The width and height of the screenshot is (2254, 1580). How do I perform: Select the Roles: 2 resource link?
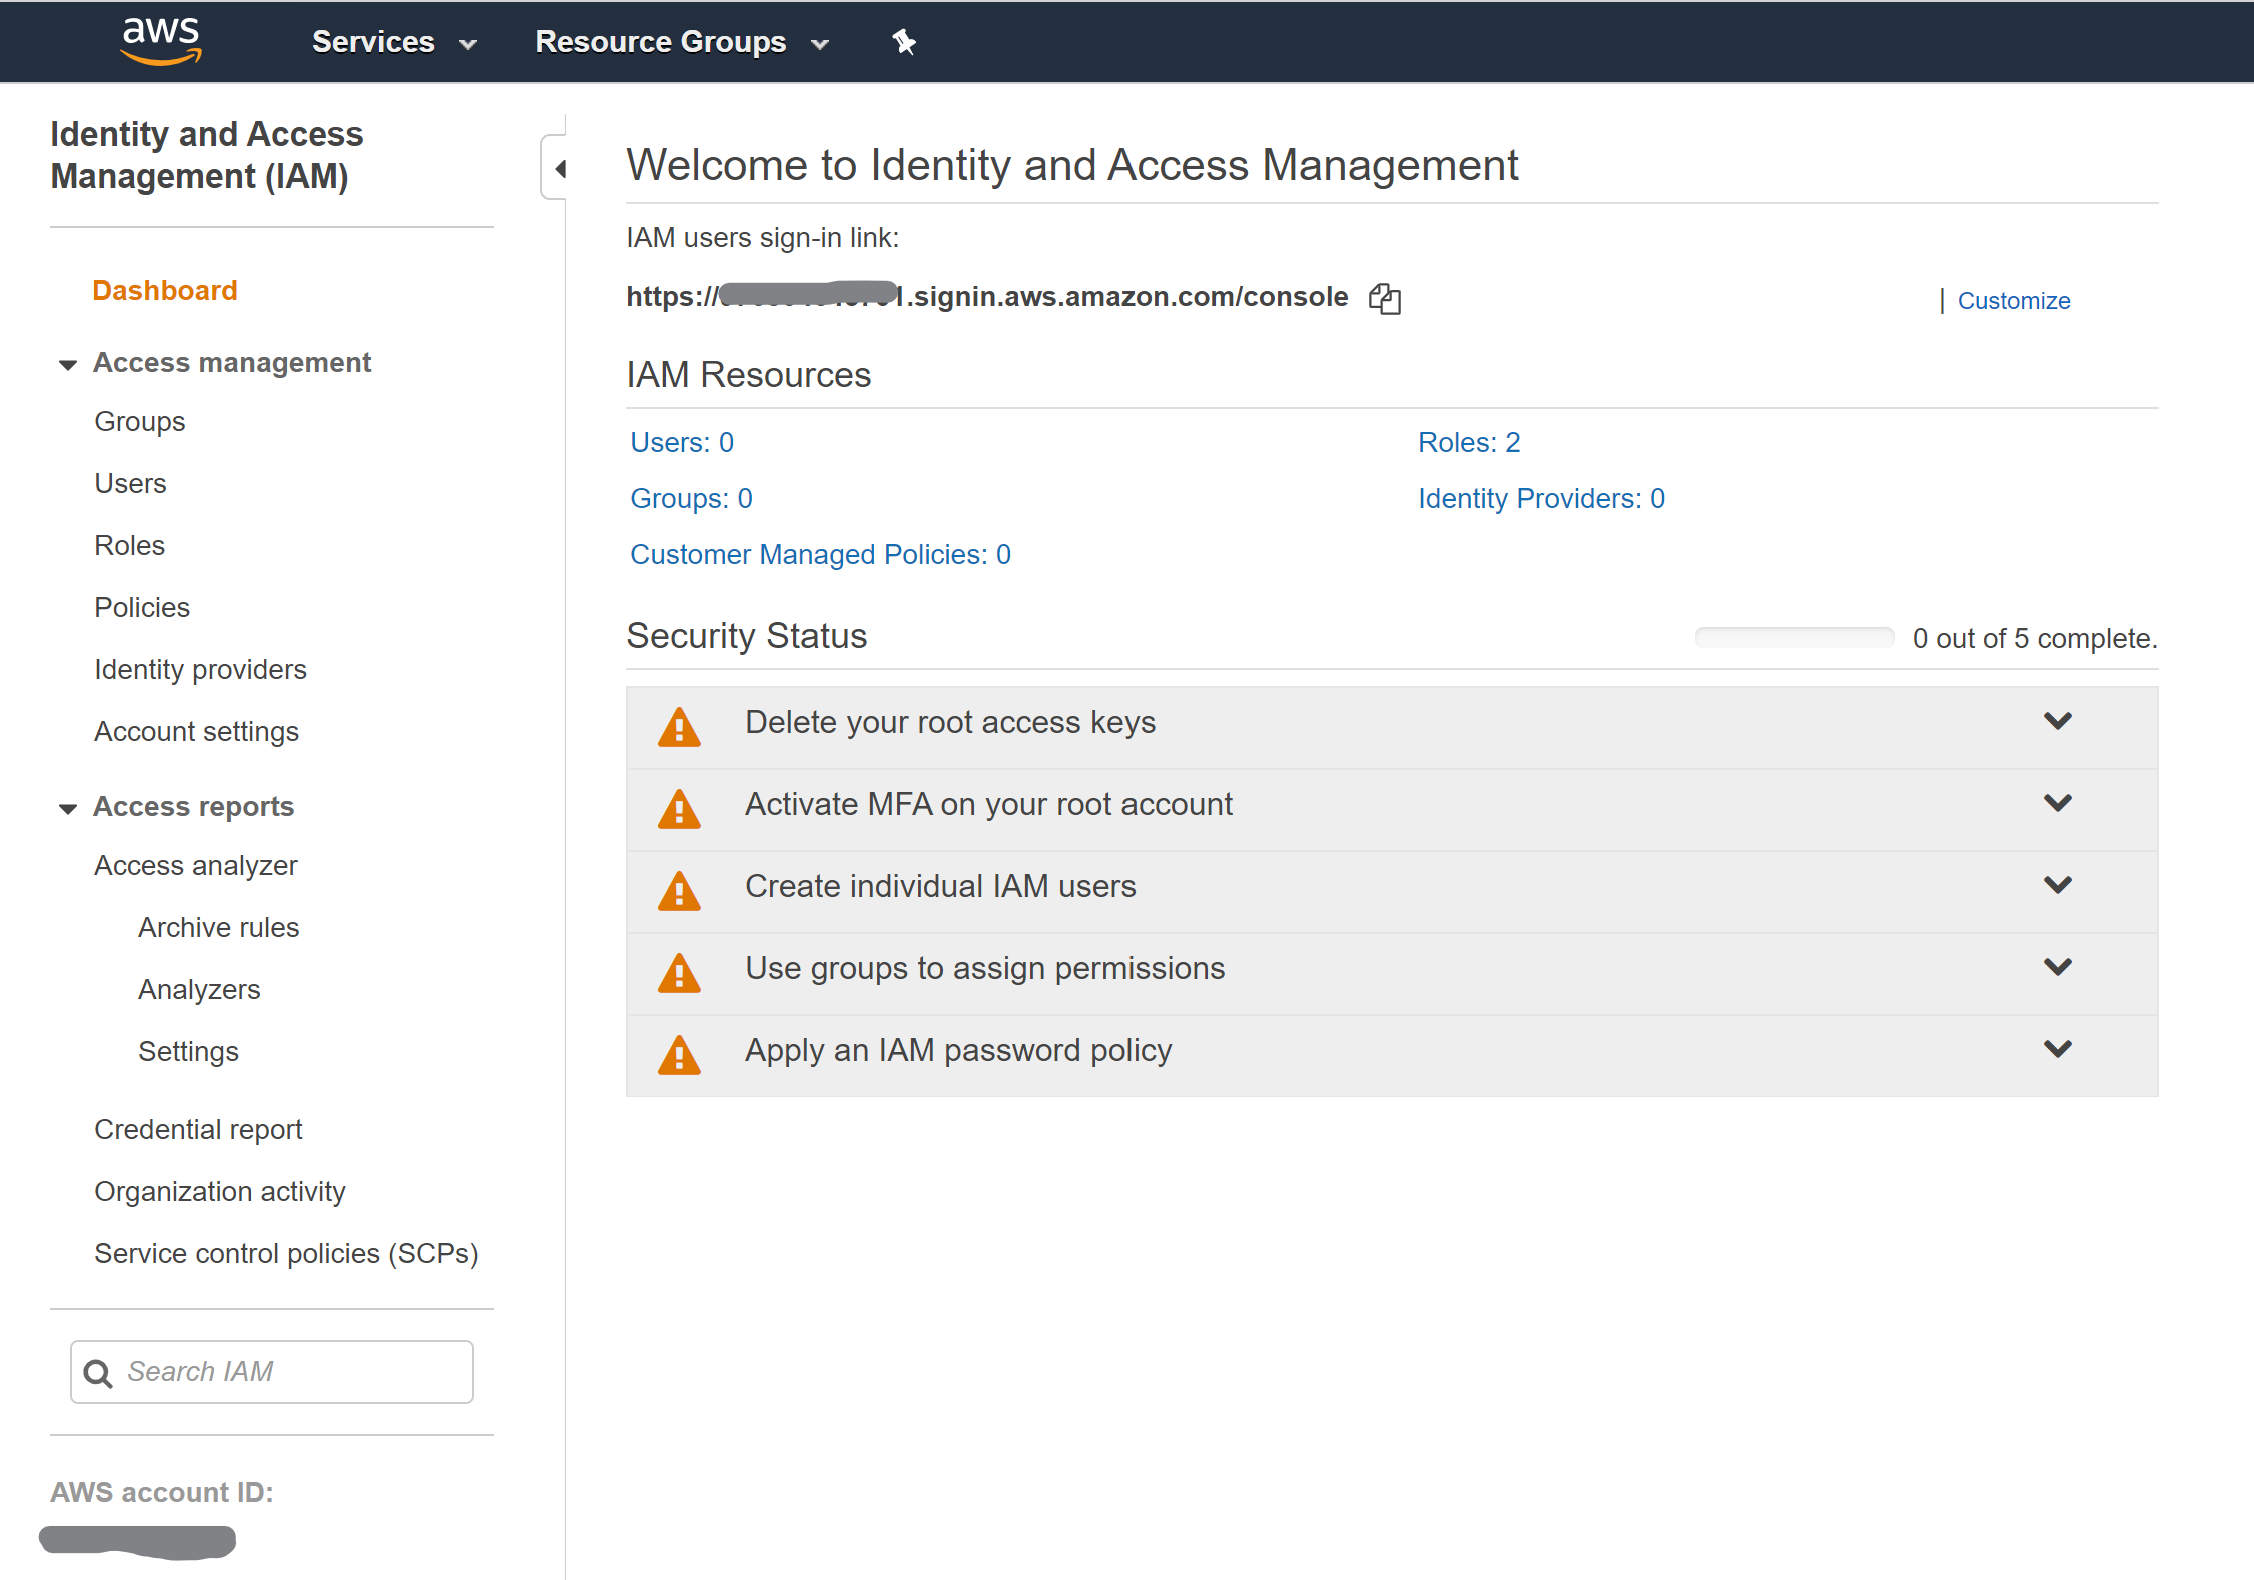tap(1468, 442)
